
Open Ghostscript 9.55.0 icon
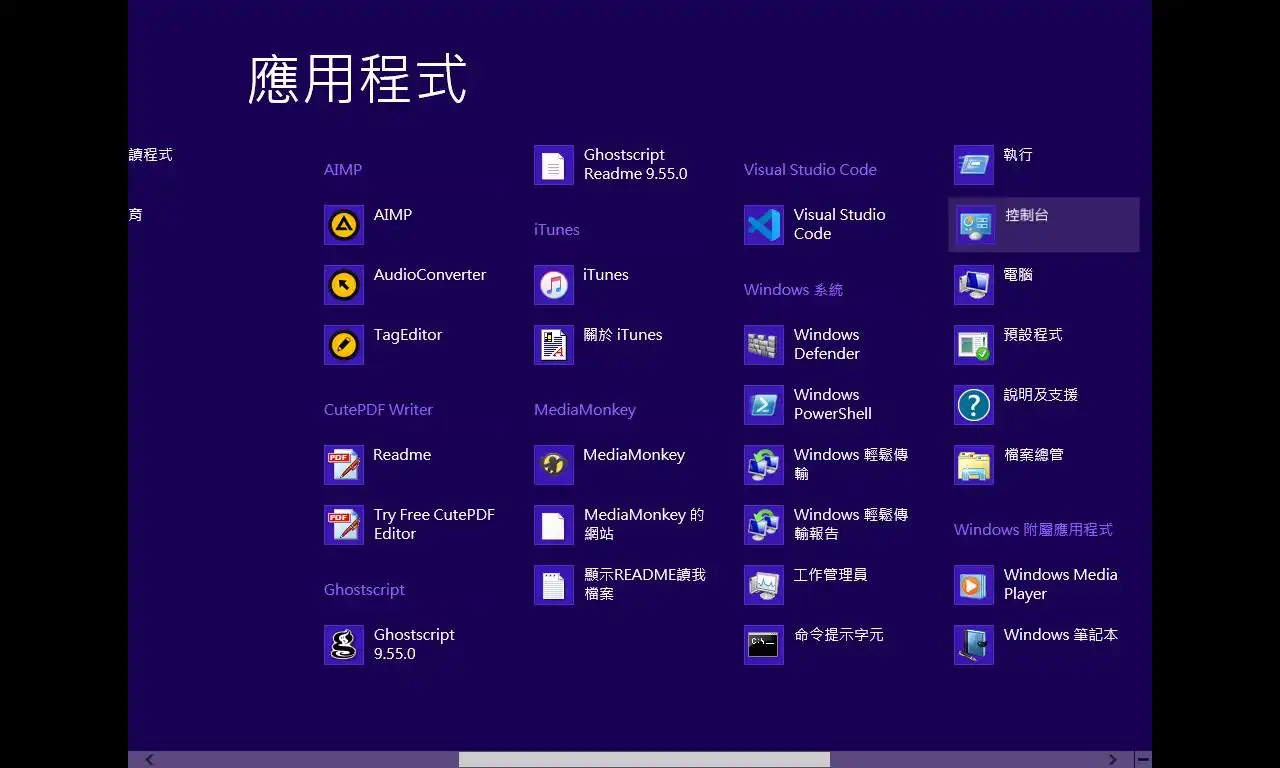[344, 645]
